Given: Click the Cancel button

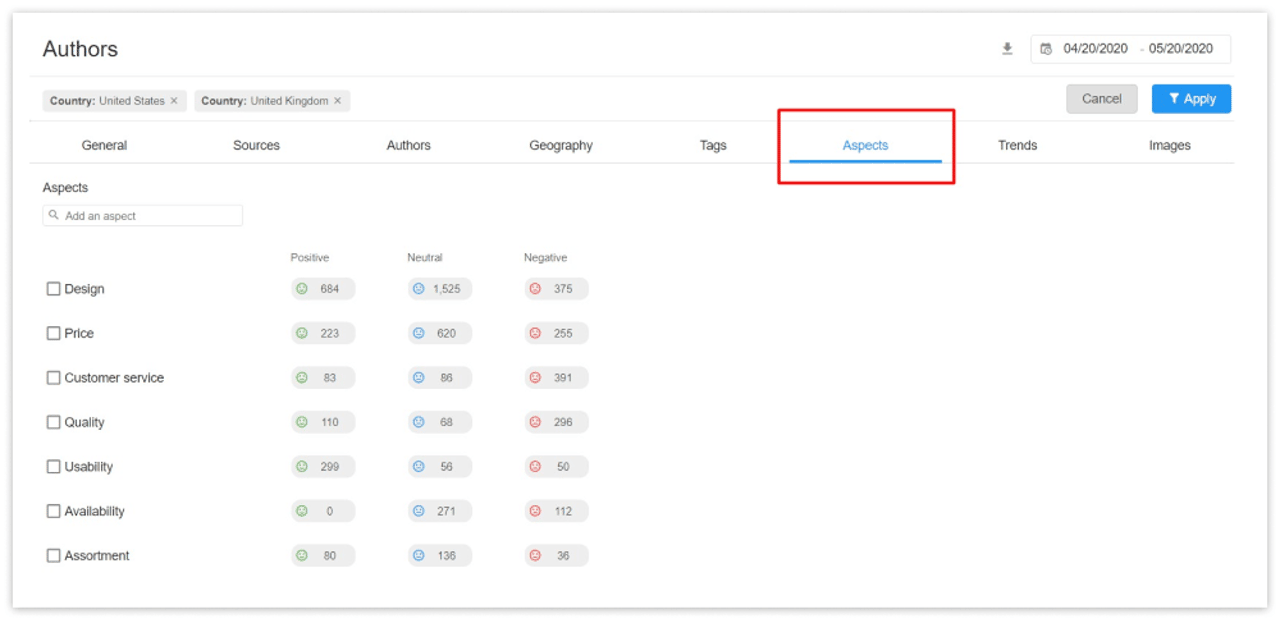Looking at the screenshot, I should 1101,98.
